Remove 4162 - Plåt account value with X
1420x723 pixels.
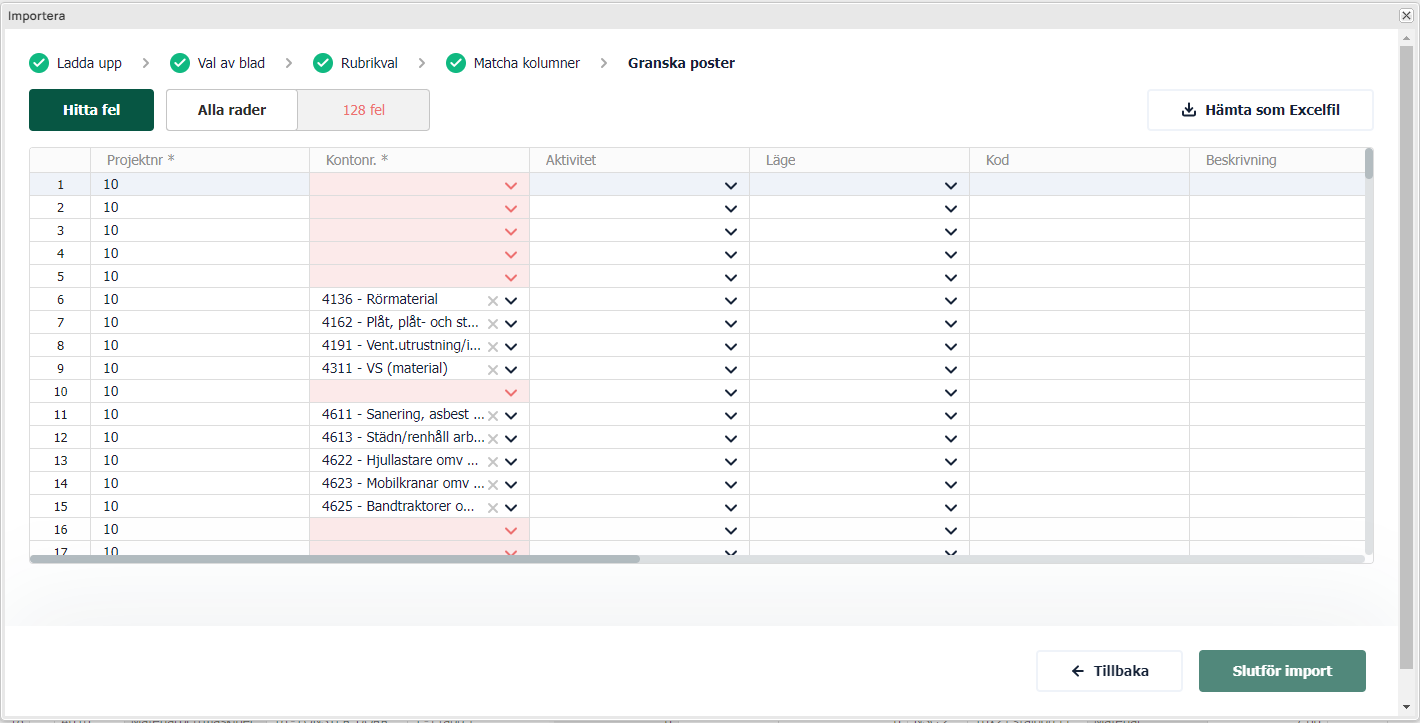click(x=492, y=324)
